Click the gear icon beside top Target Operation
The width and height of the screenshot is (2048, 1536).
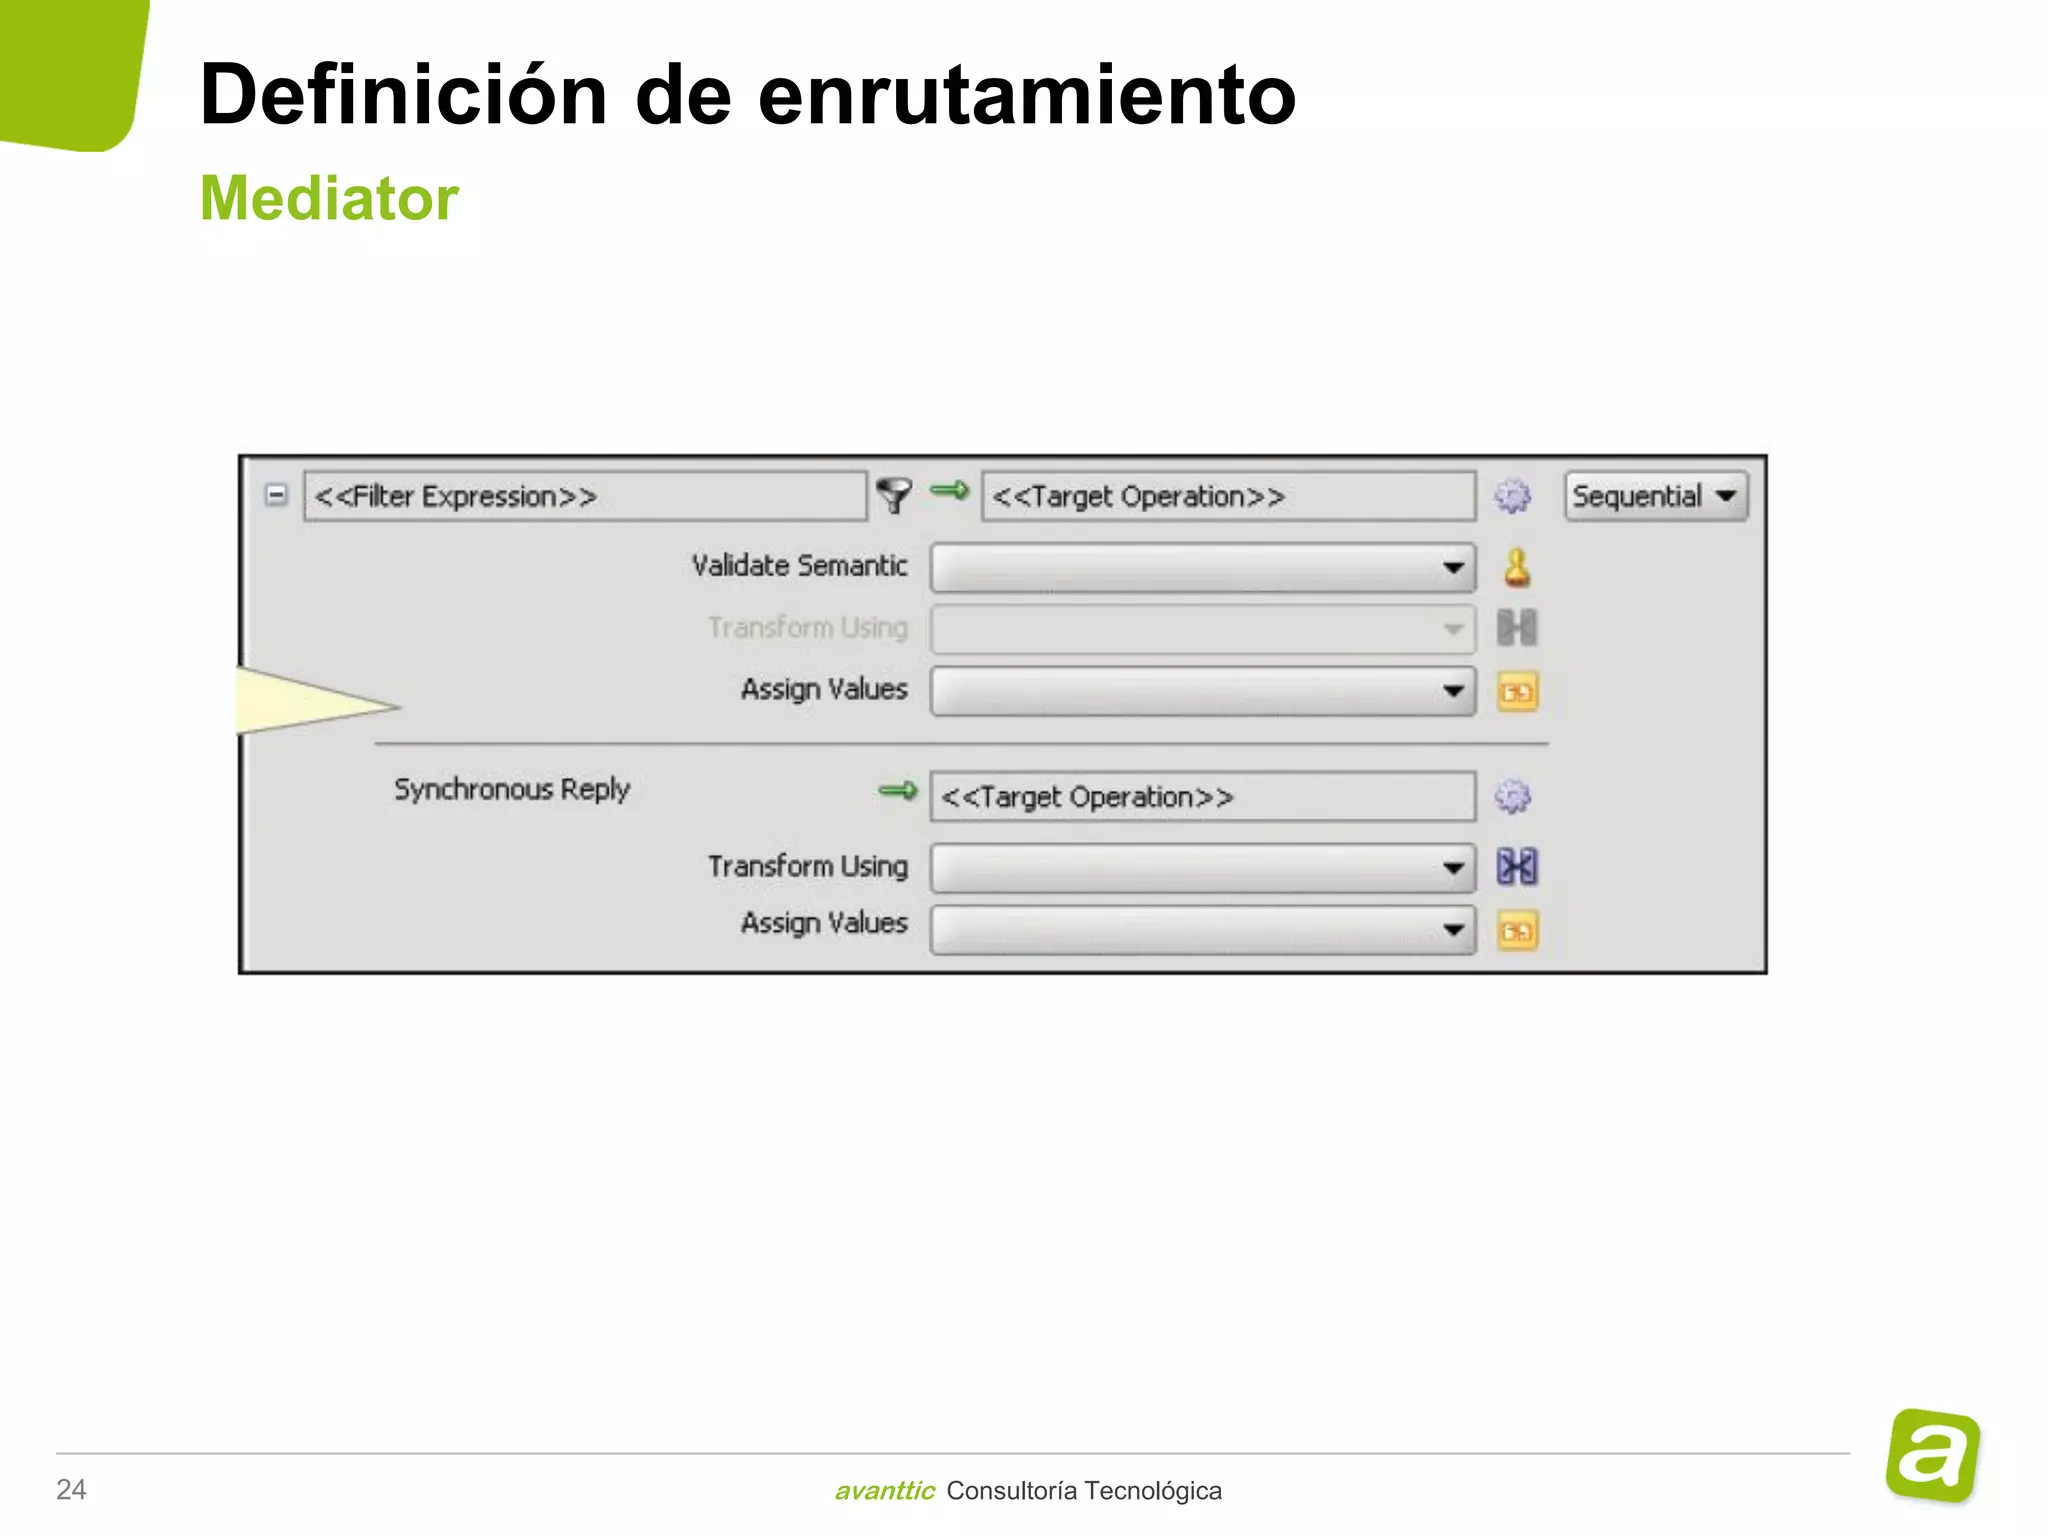[x=1512, y=496]
